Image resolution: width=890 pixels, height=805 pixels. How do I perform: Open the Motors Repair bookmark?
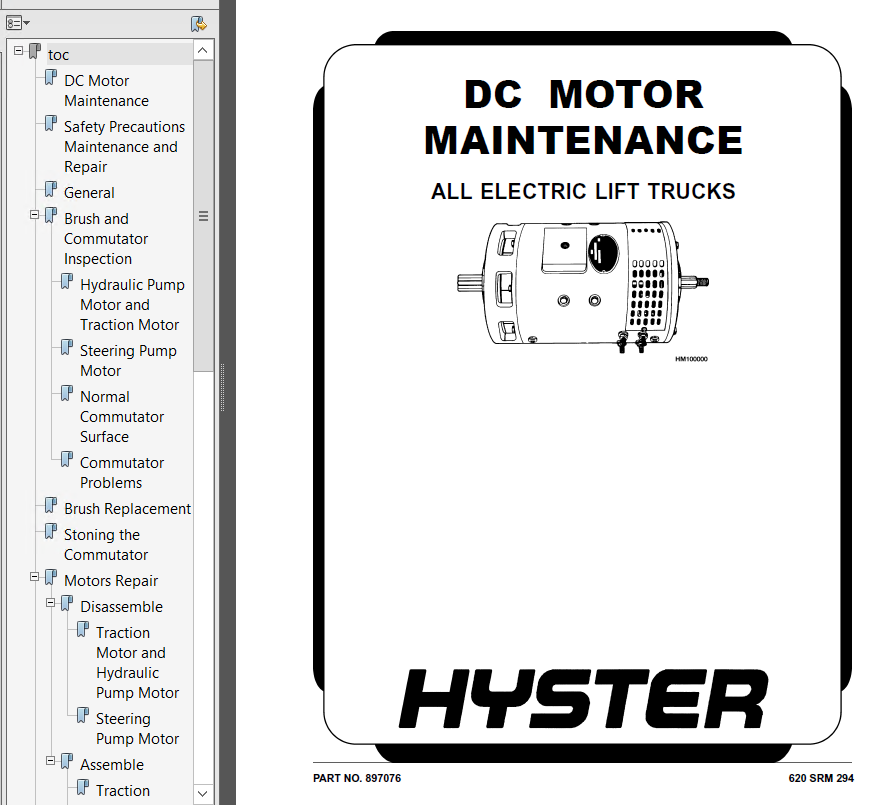point(111,581)
